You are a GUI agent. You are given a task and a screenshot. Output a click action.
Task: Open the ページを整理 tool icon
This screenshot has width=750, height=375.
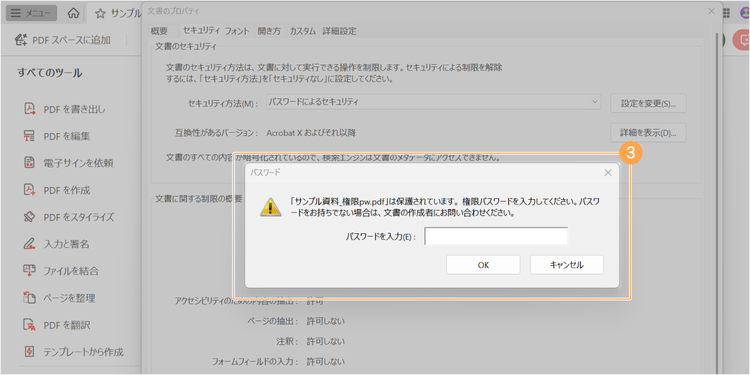[30, 298]
